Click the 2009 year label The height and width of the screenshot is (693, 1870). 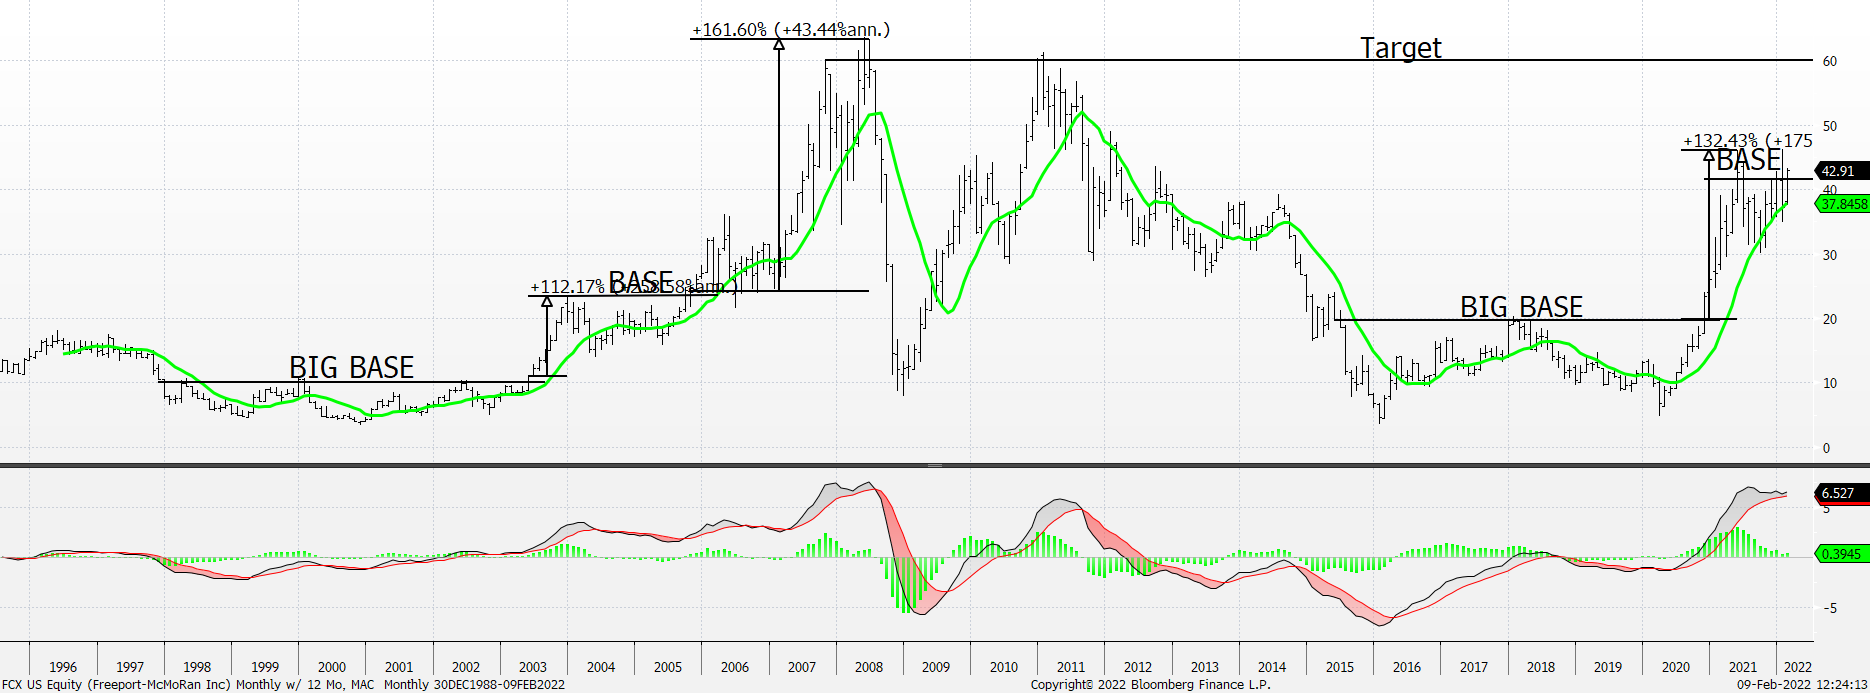click(x=936, y=667)
